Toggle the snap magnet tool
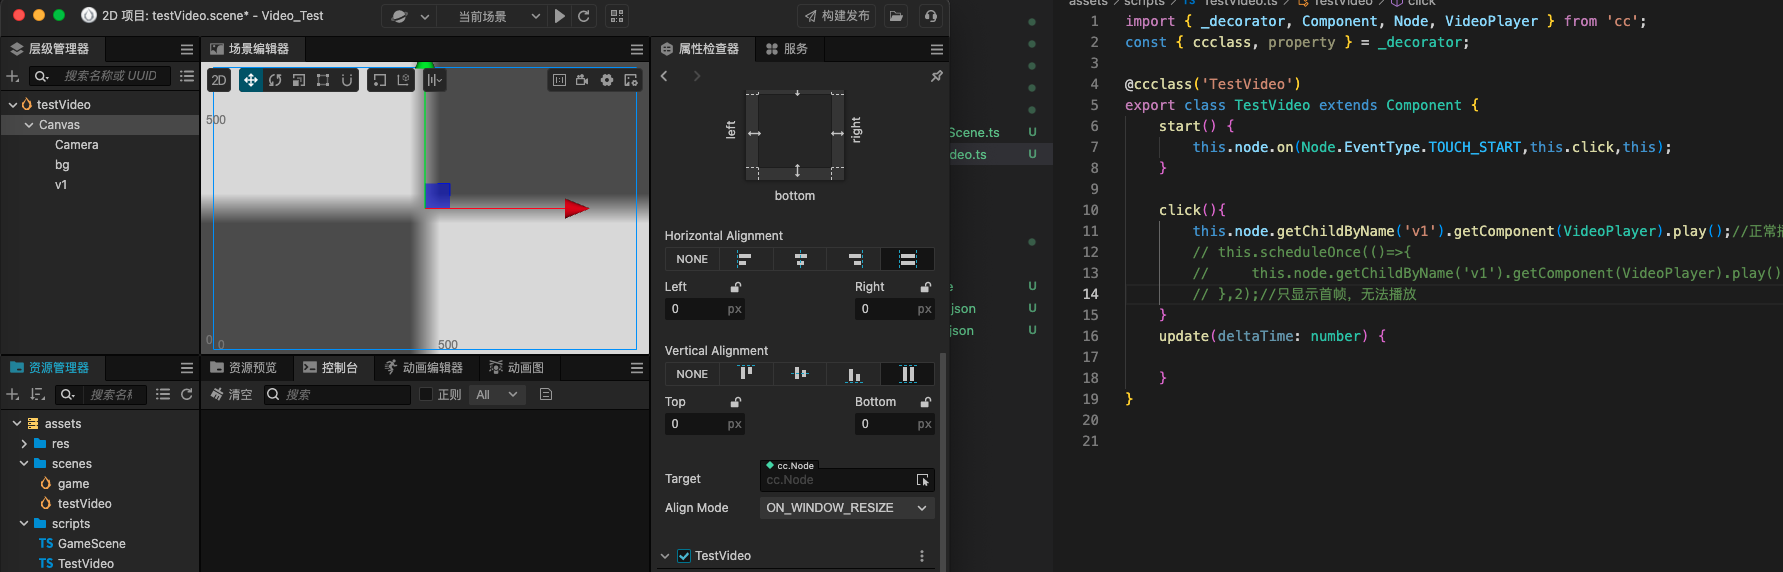Viewport: 1783px width, 572px height. (x=347, y=80)
